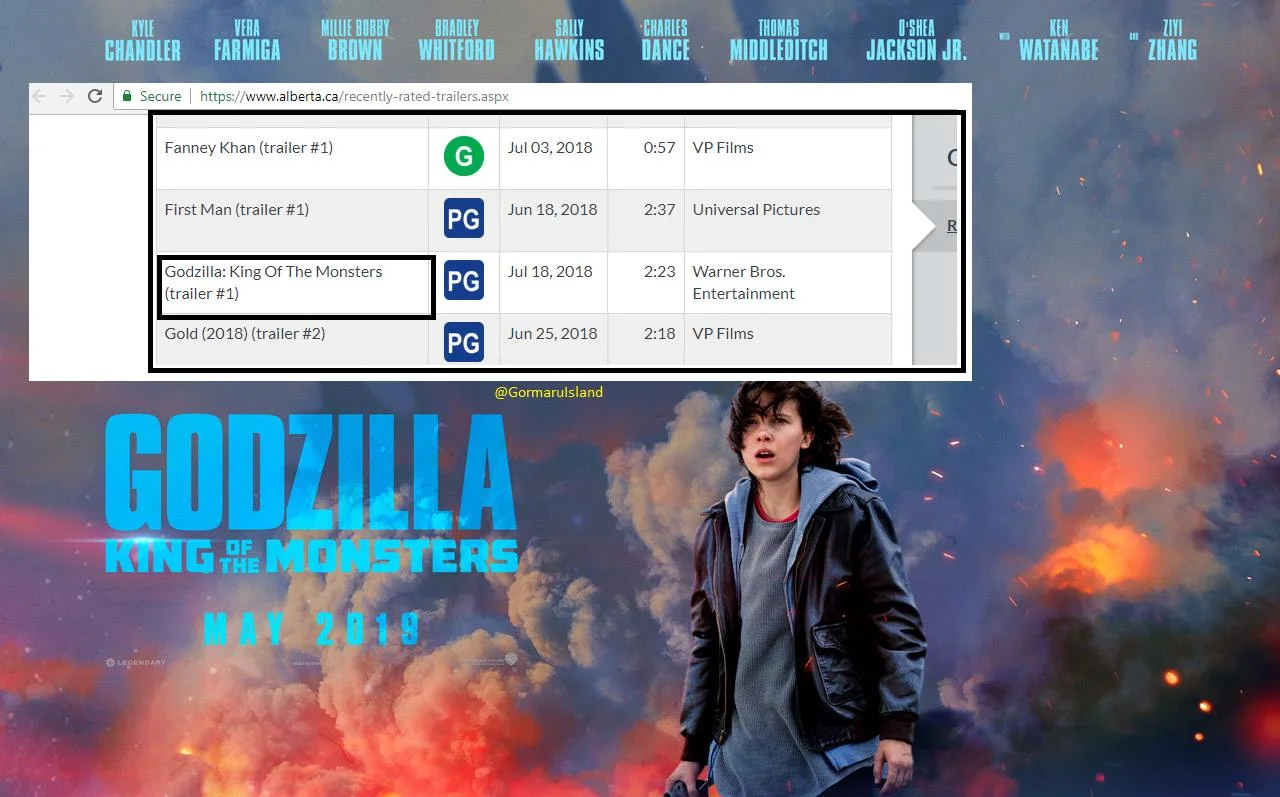The width and height of the screenshot is (1280, 797).
Task: Click the runtime '2:18'
Action: [x=660, y=334]
